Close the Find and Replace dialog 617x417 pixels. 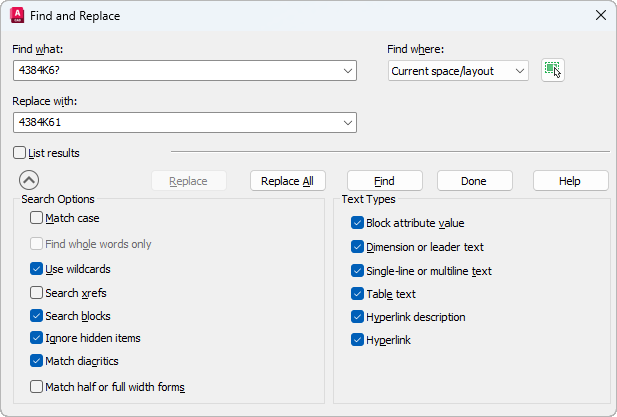tap(600, 15)
